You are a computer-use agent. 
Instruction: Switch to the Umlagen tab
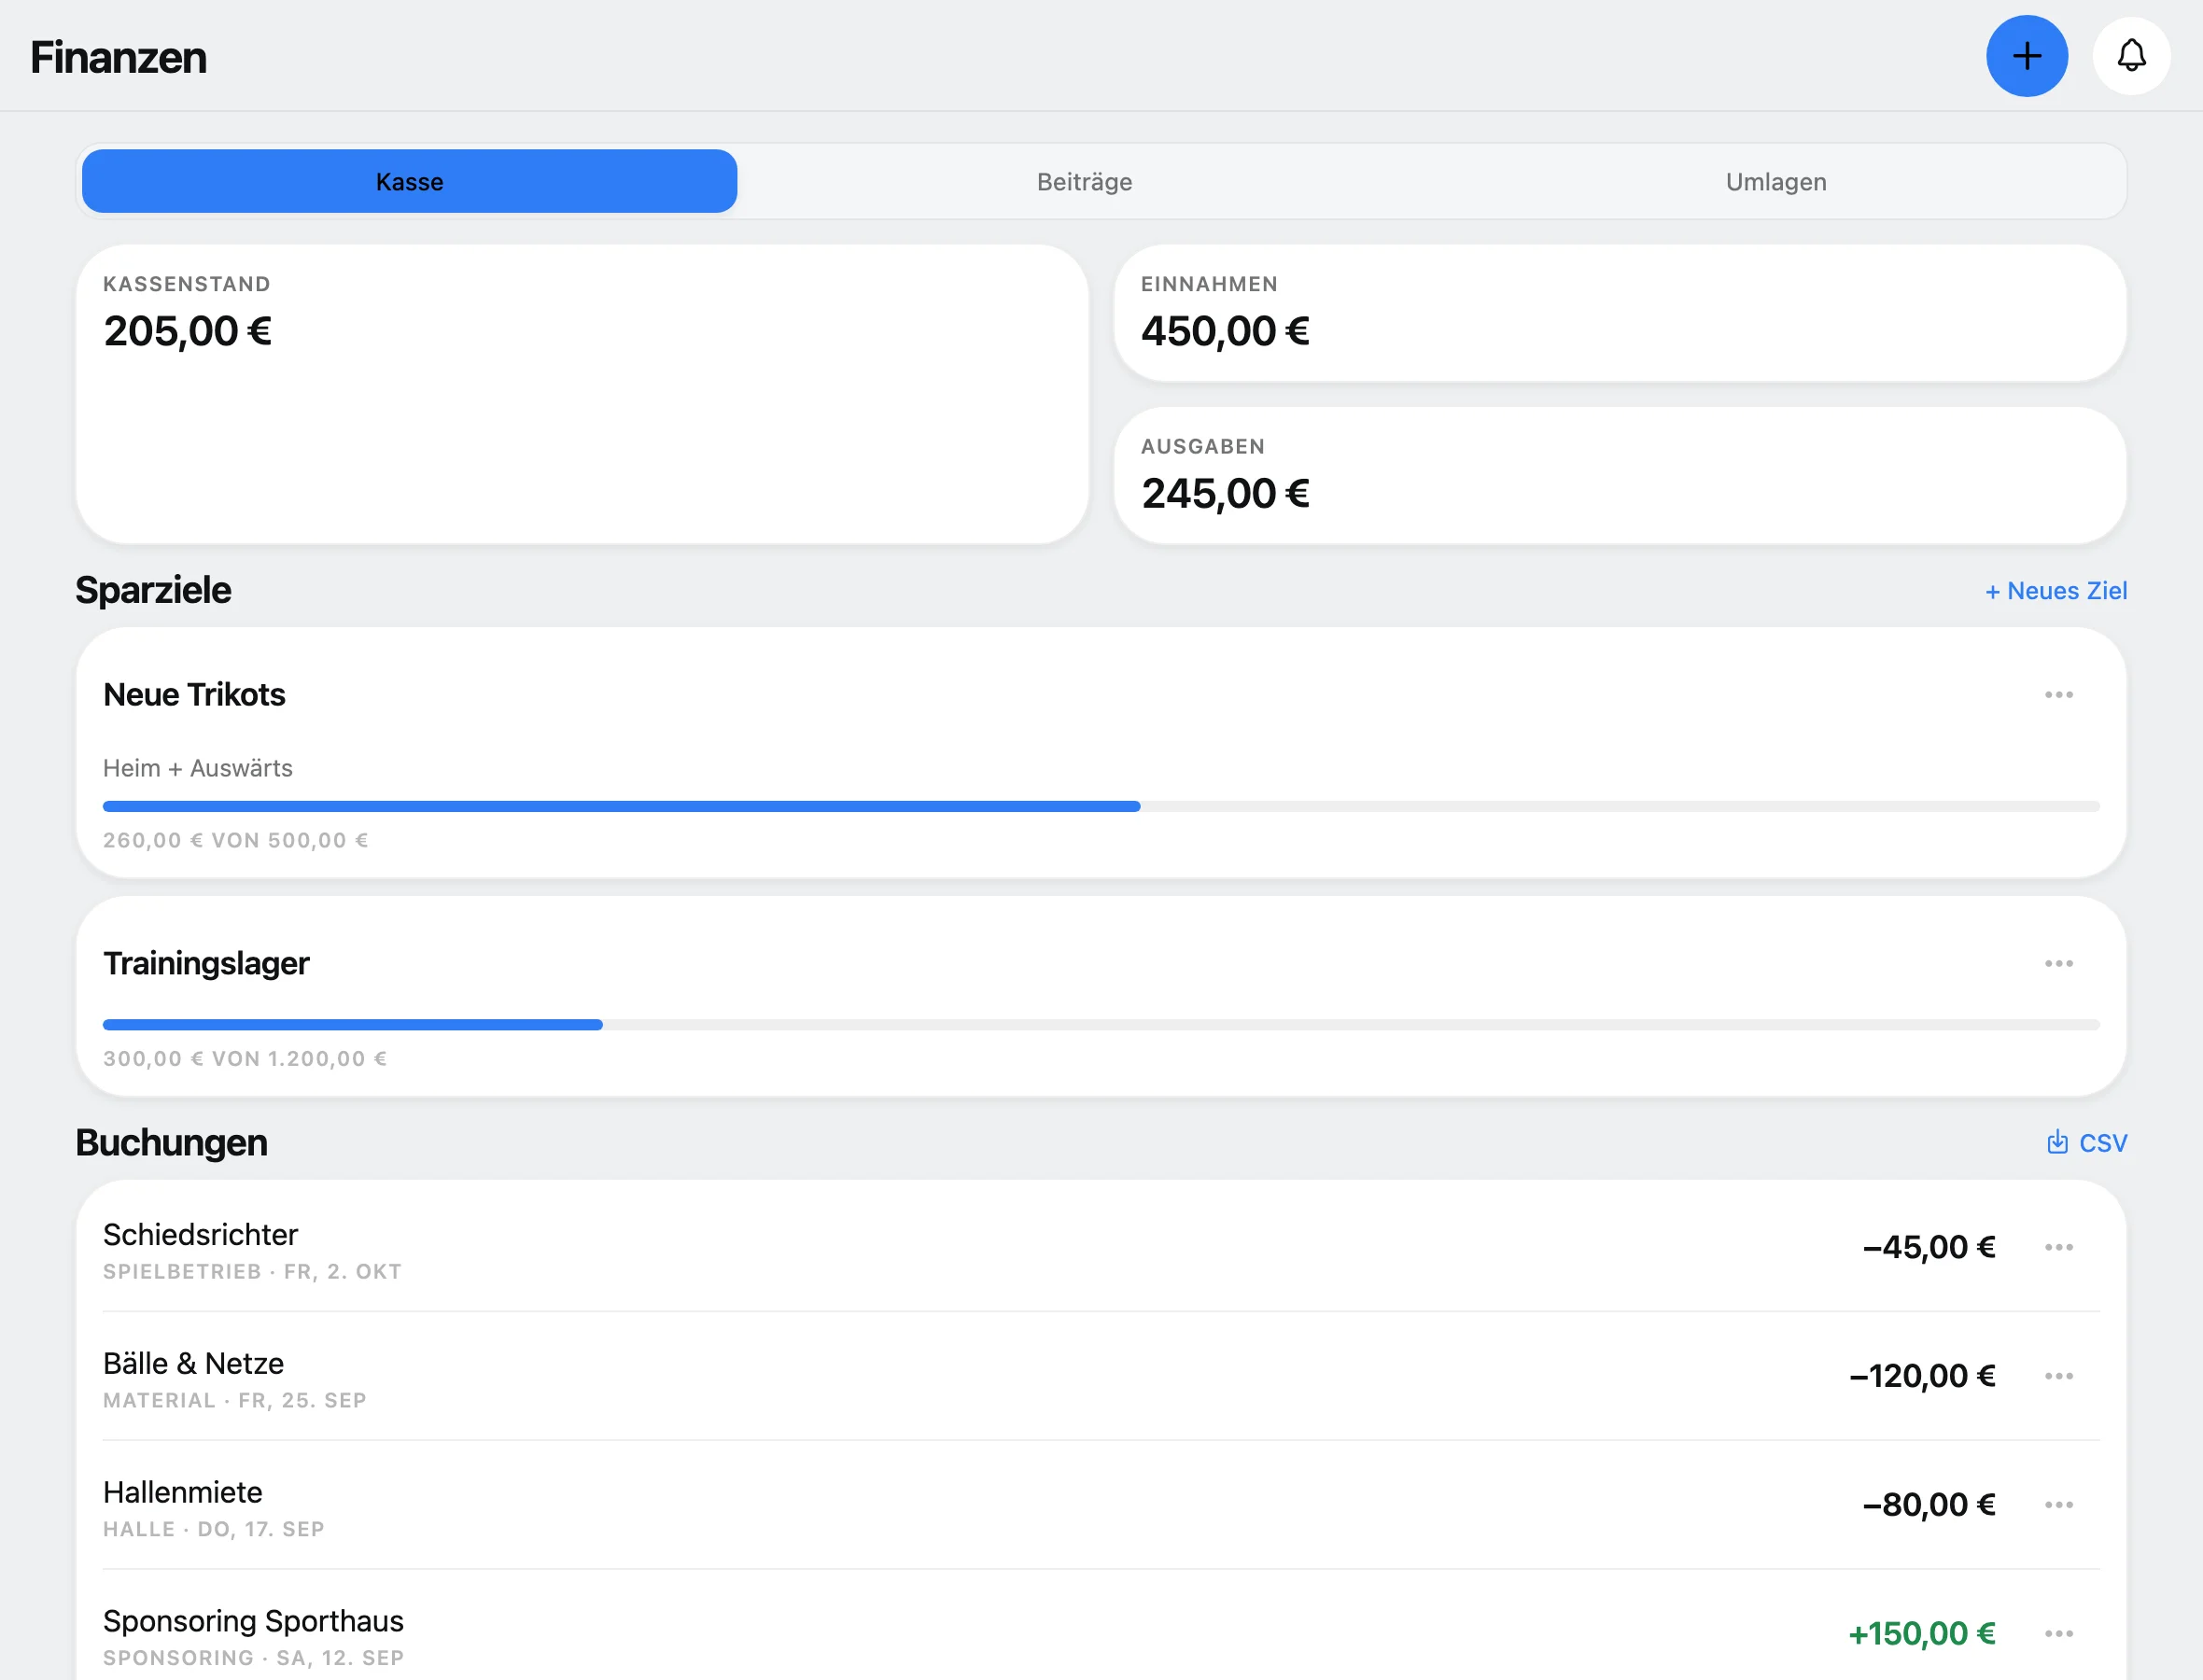click(x=1775, y=182)
